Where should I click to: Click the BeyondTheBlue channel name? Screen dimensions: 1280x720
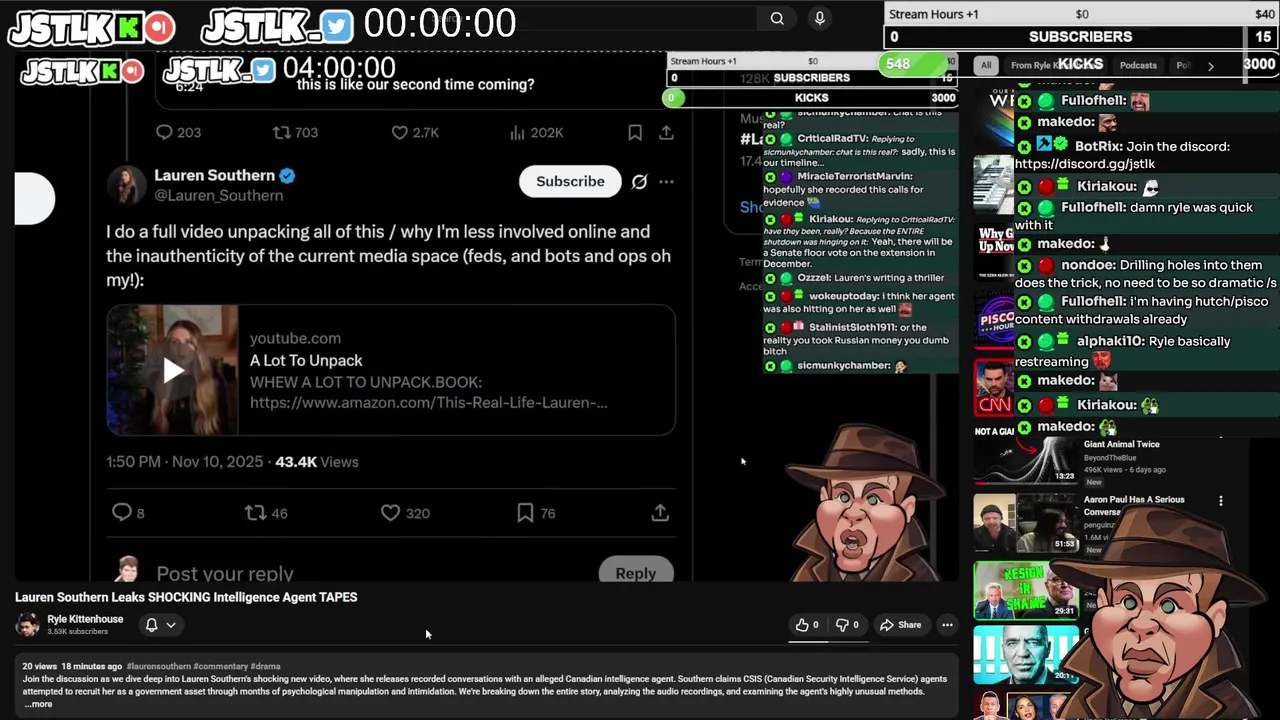(1109, 457)
